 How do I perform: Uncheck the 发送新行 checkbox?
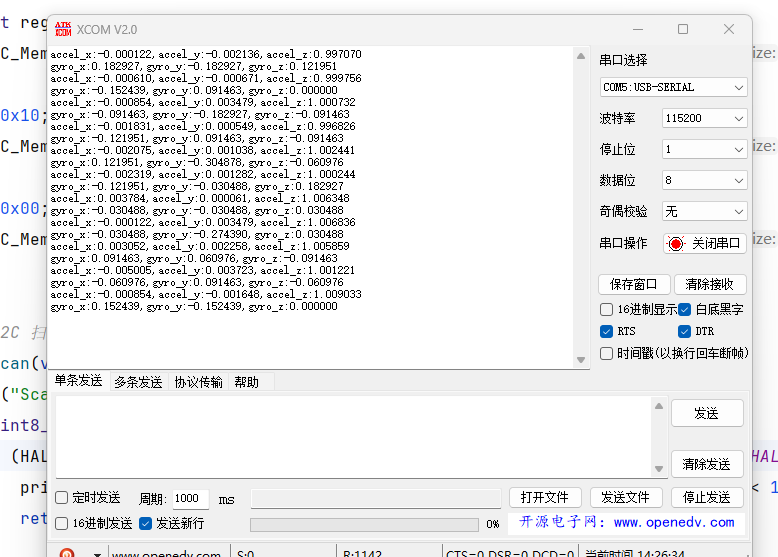click(x=145, y=523)
